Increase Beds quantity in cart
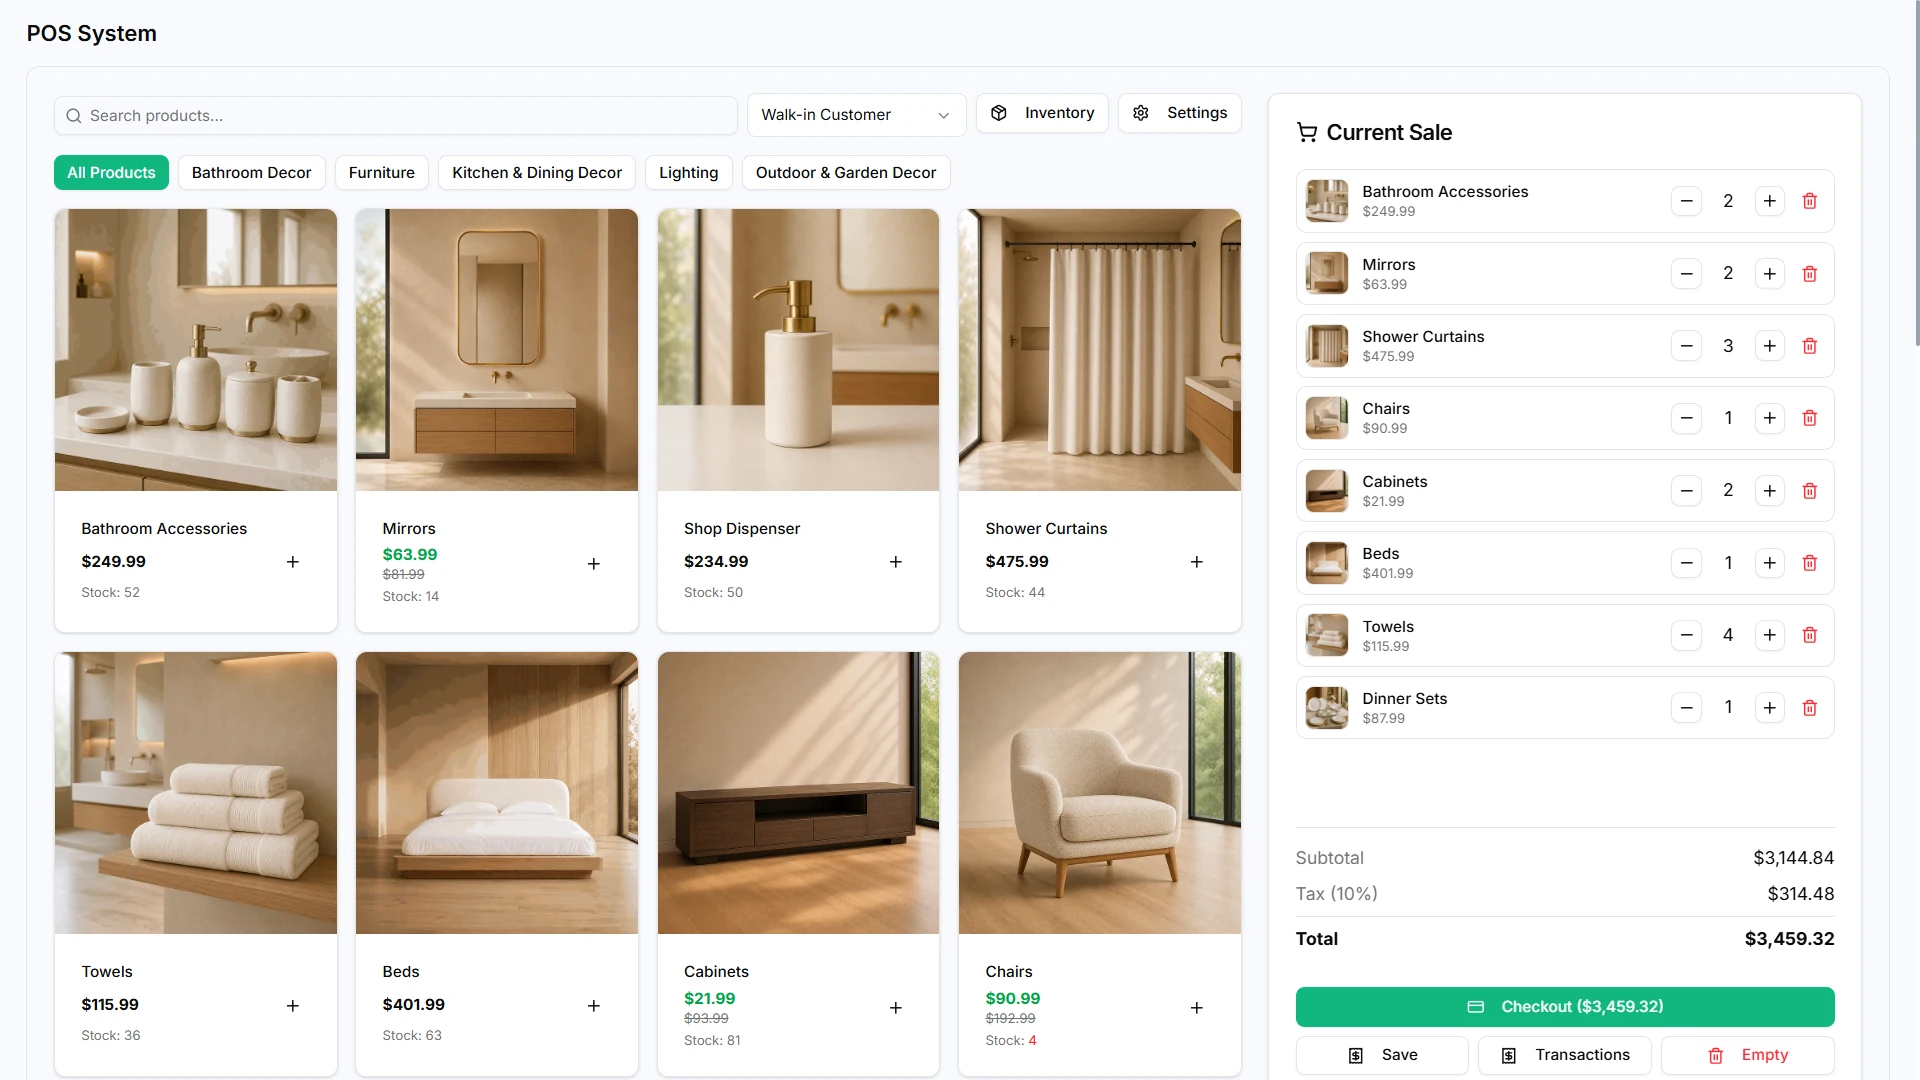 (x=1770, y=563)
